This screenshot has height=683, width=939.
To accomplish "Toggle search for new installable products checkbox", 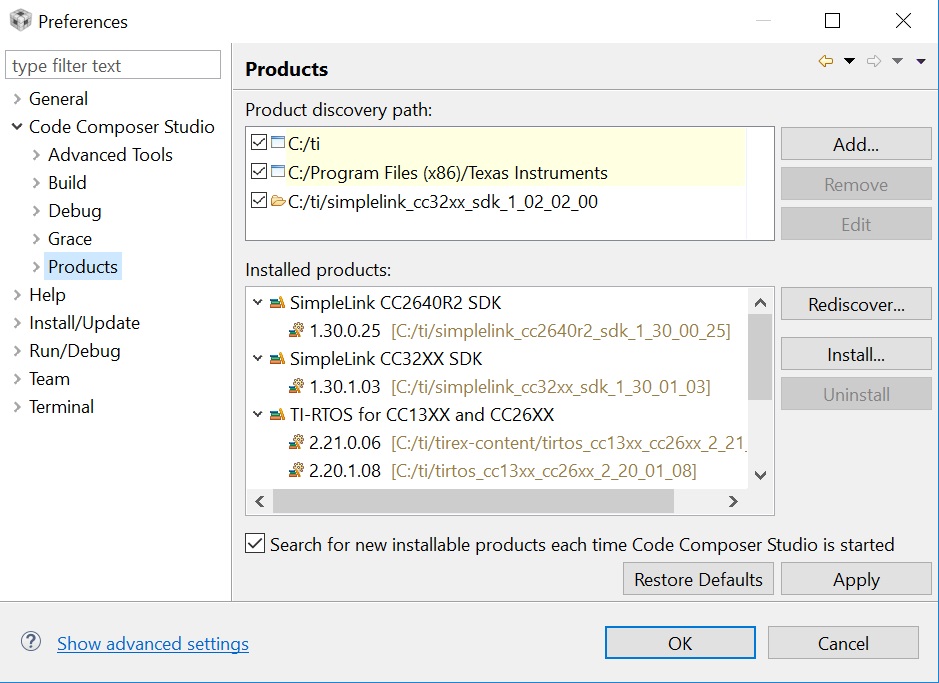I will click(256, 544).
